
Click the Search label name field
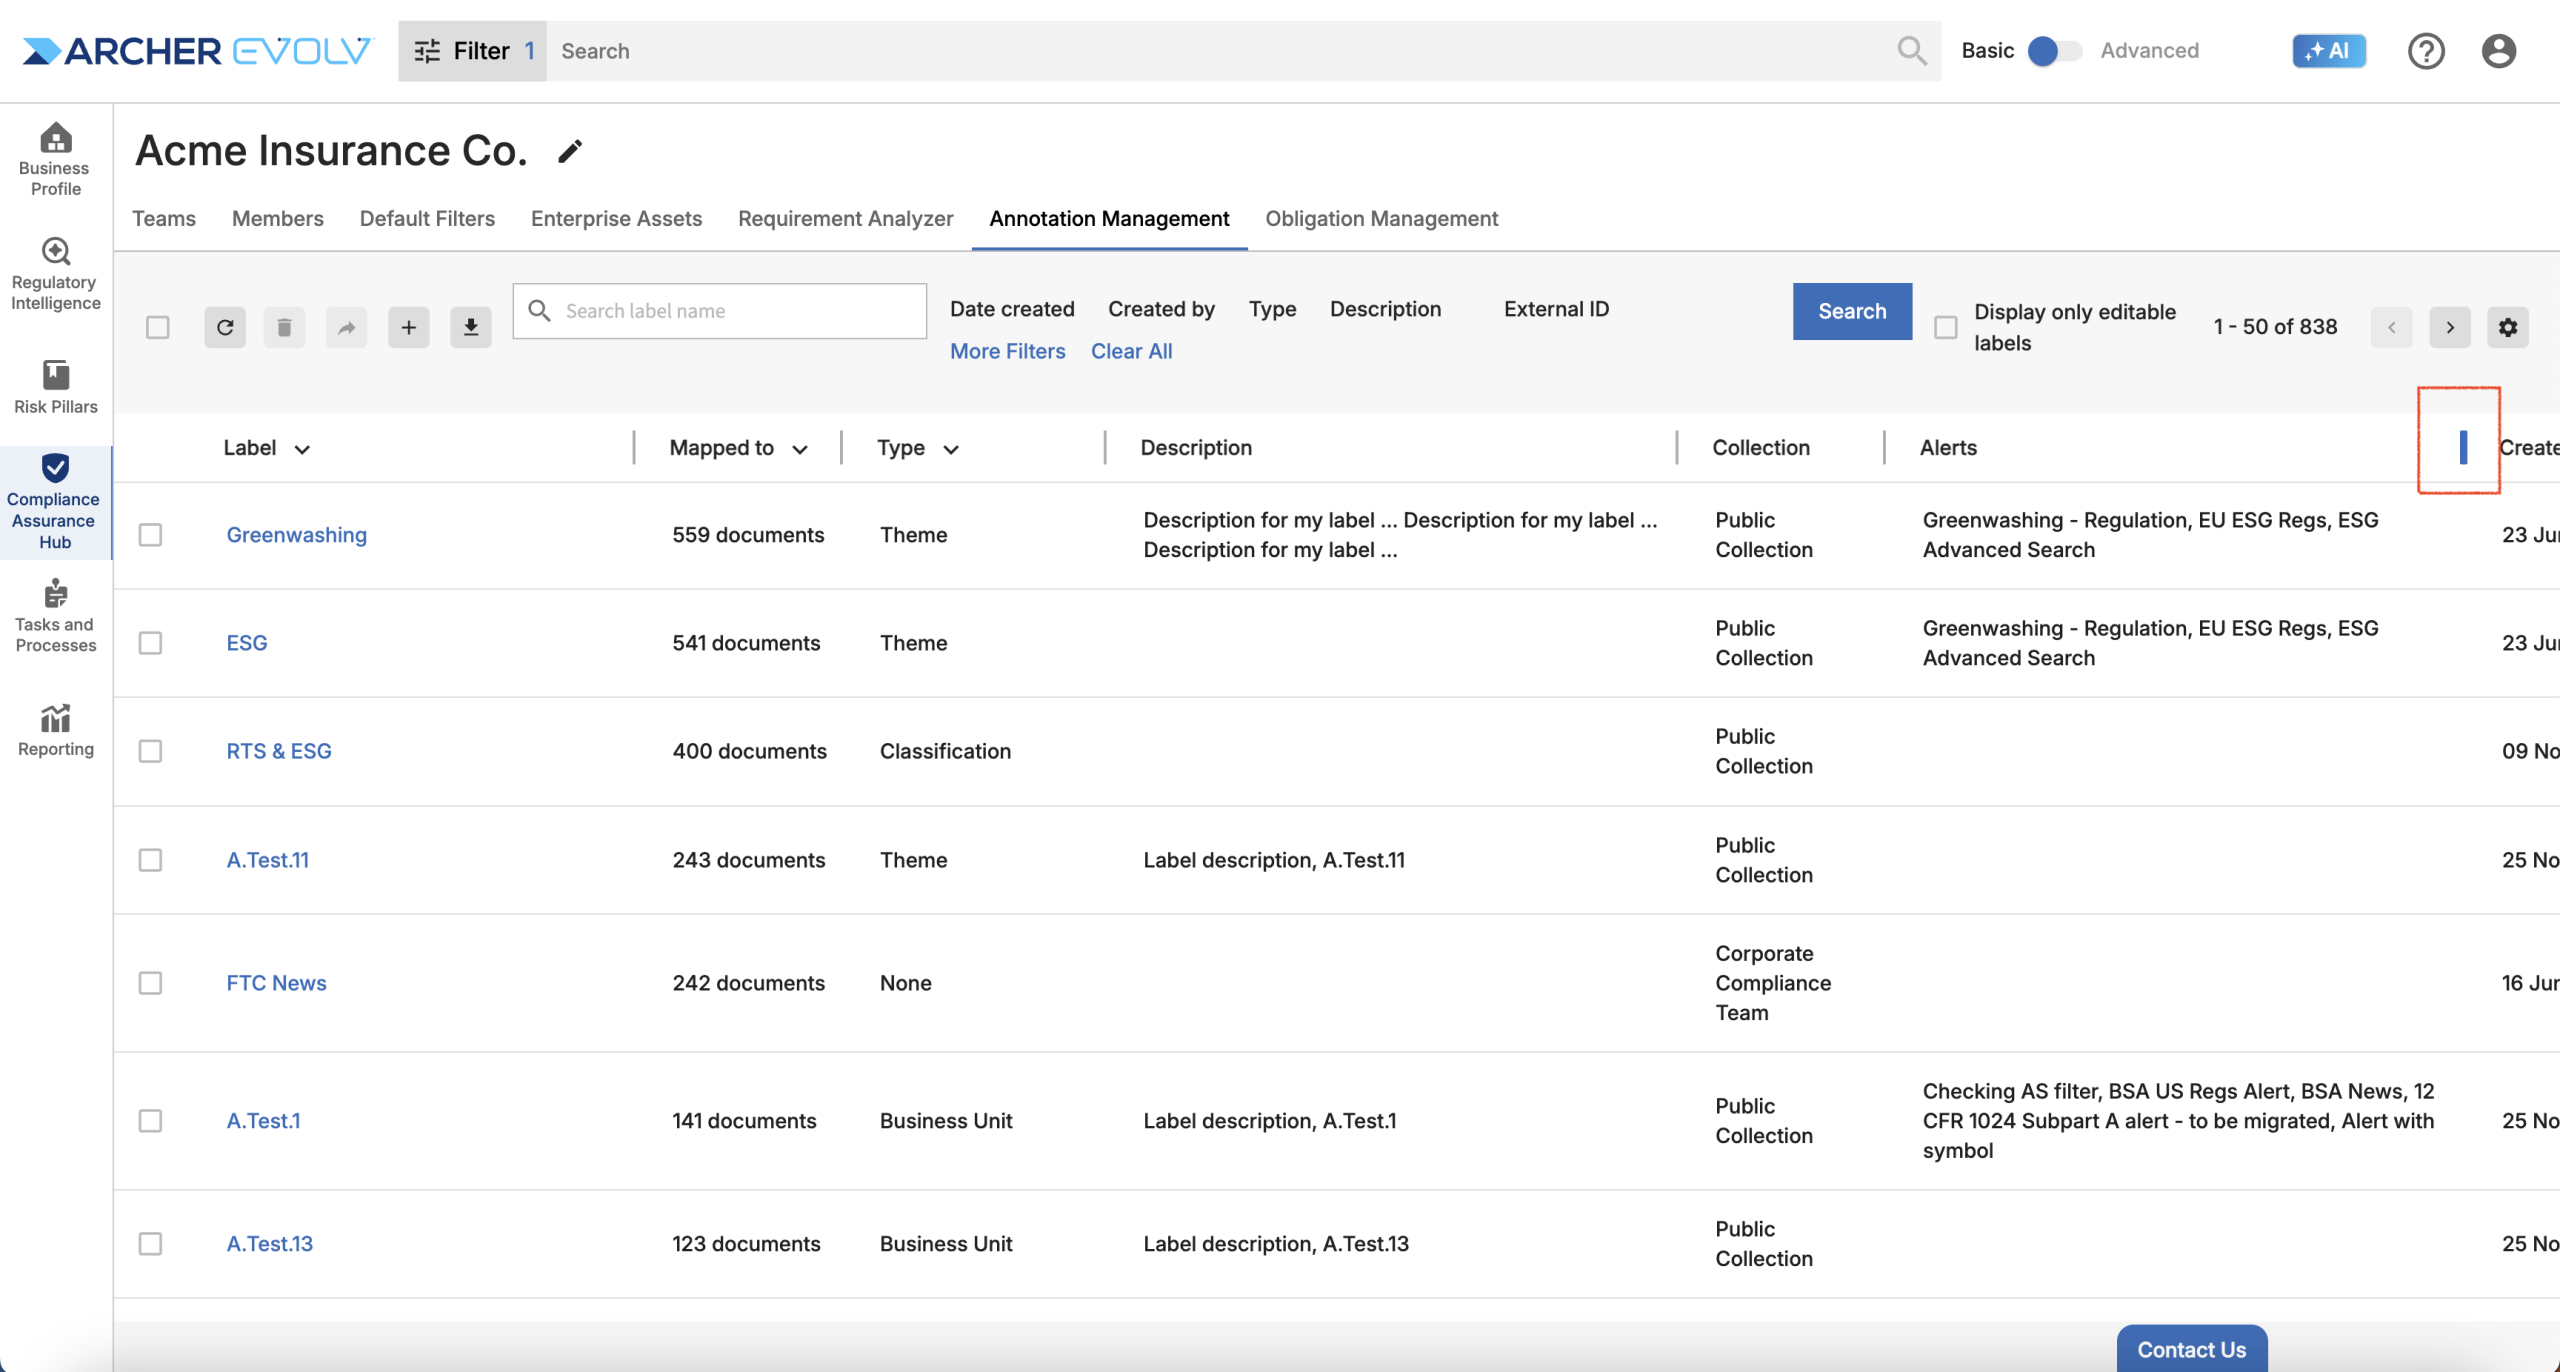(x=720, y=311)
